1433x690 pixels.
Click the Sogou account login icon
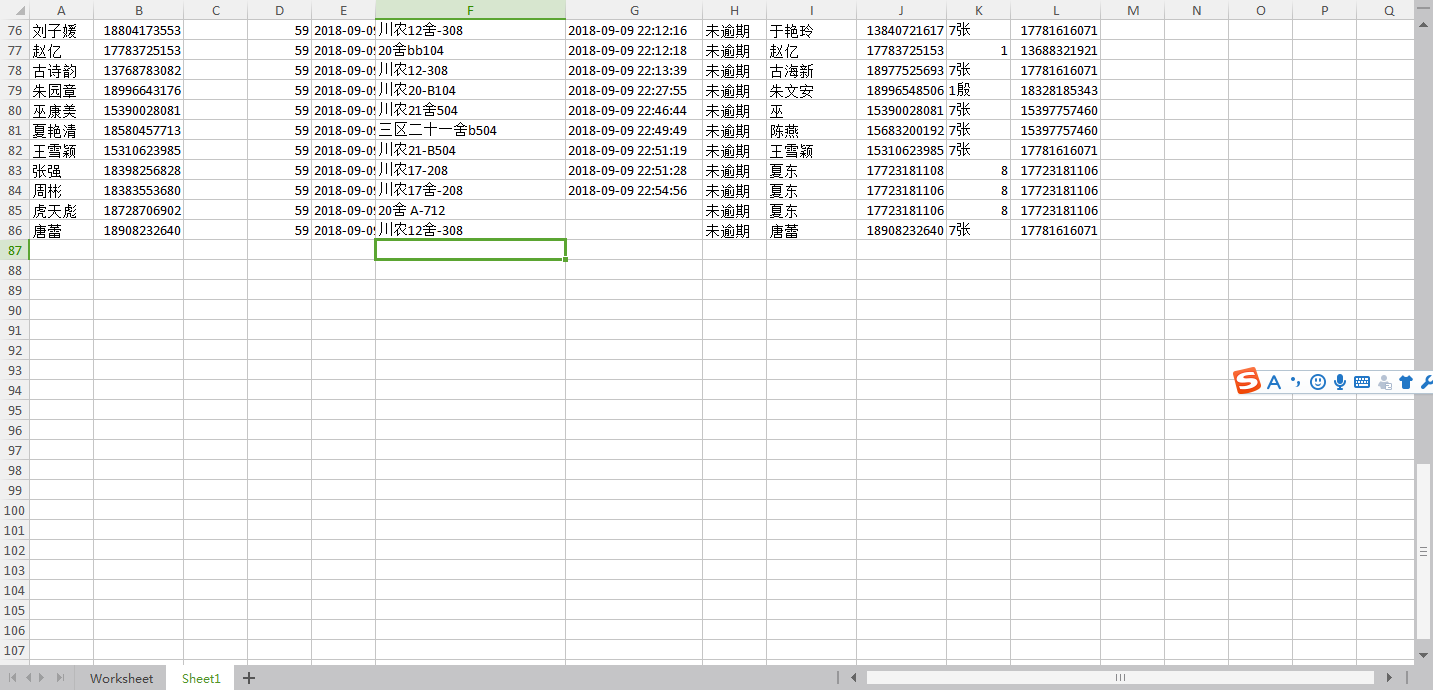pos(1384,382)
